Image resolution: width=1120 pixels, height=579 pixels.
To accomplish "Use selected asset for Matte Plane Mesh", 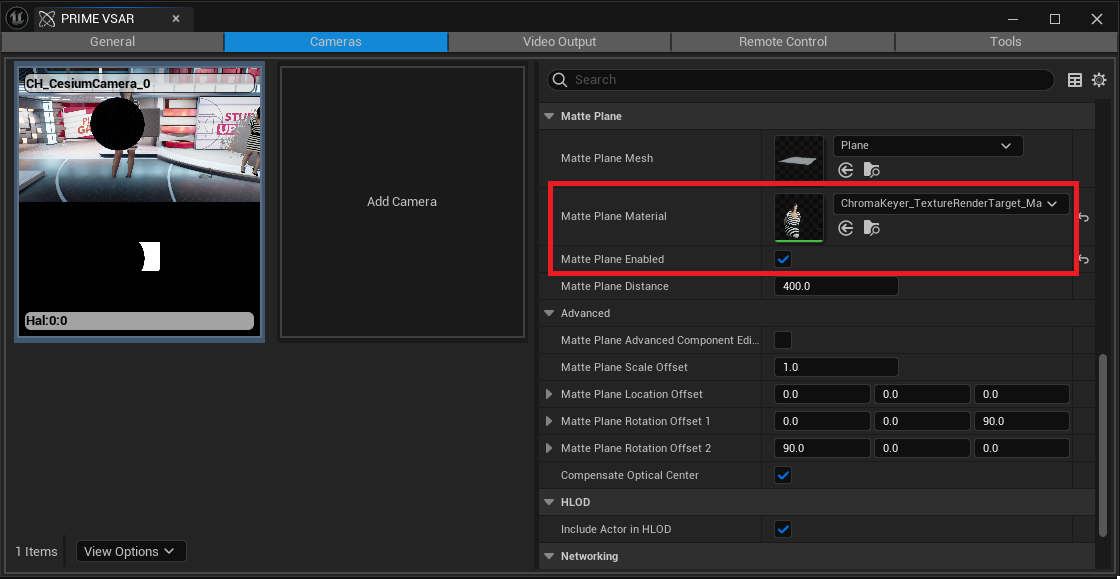I will (846, 171).
